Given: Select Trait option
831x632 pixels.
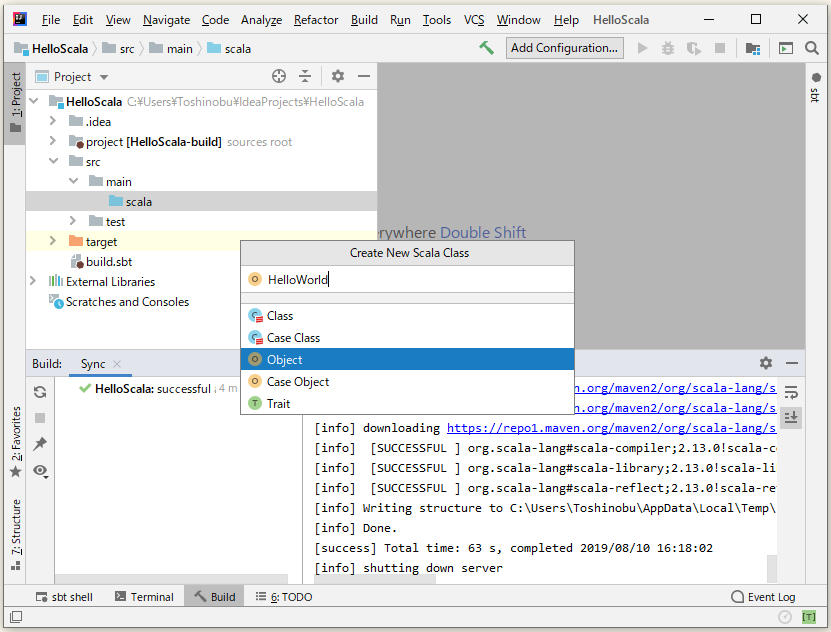Looking at the screenshot, I should click(x=407, y=403).
